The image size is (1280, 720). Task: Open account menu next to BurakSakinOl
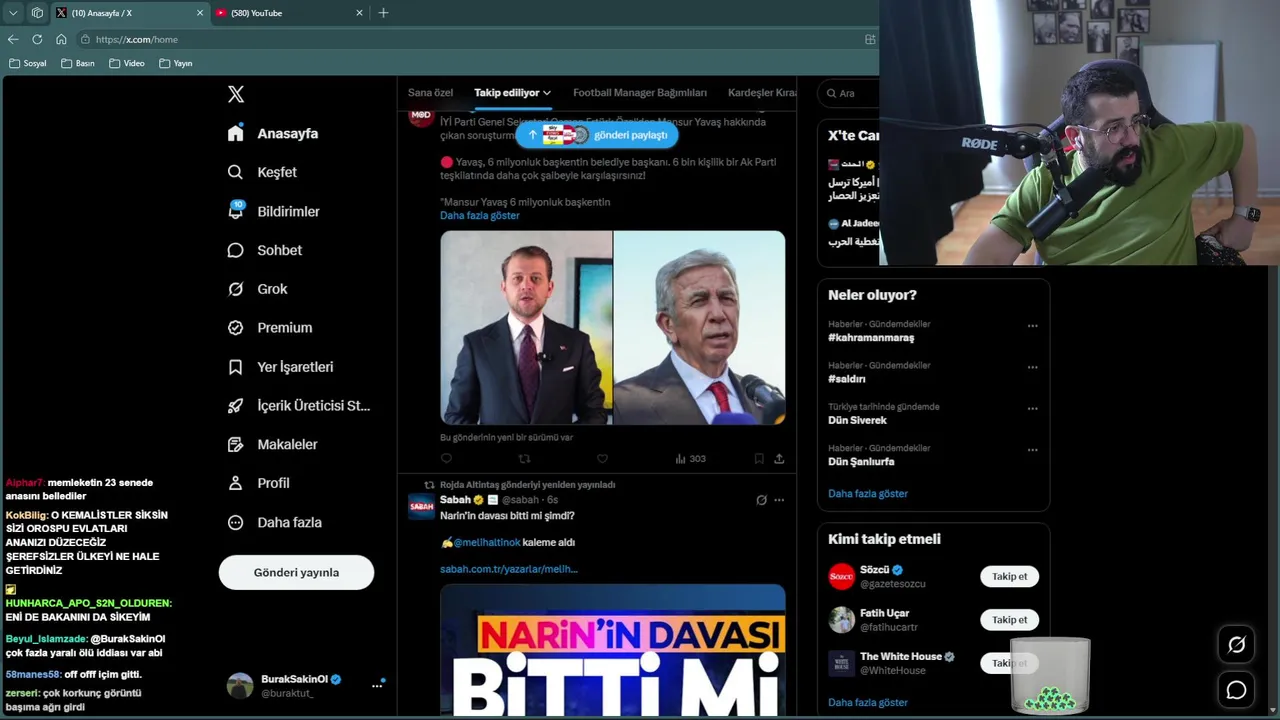click(377, 685)
